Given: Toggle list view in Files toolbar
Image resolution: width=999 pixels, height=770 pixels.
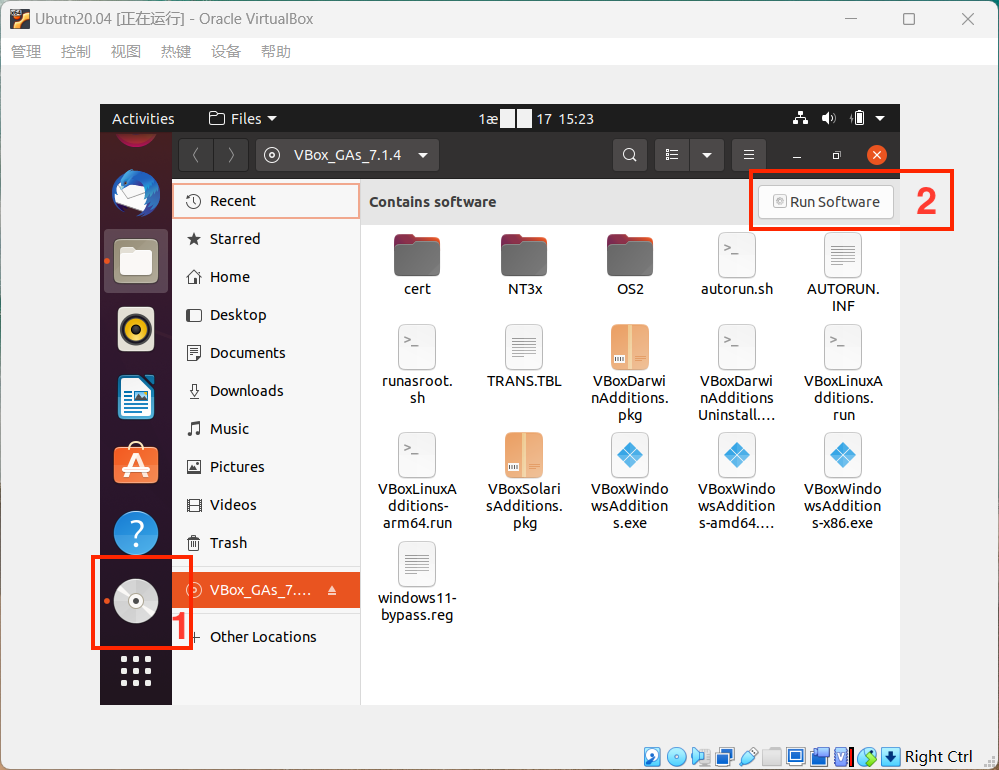Looking at the screenshot, I should click(x=672, y=155).
